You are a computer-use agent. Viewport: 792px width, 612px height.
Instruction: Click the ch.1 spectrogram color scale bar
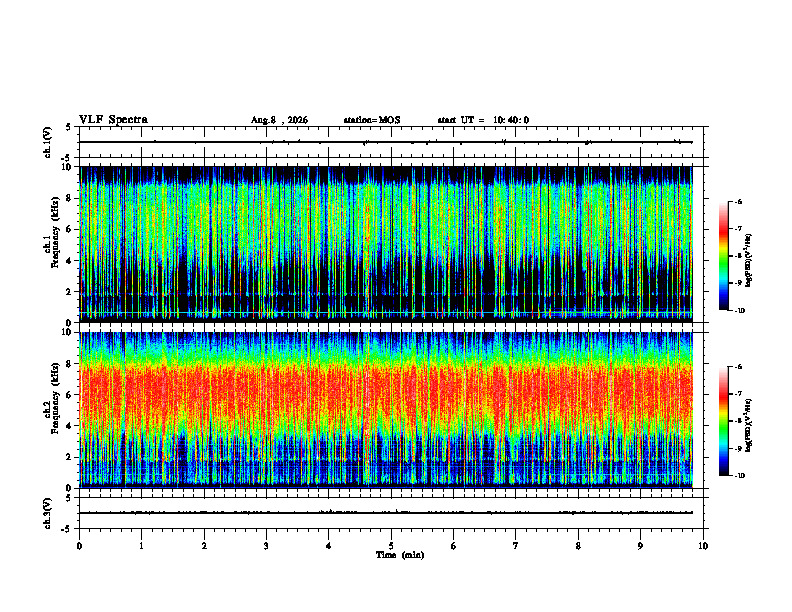tap(724, 256)
